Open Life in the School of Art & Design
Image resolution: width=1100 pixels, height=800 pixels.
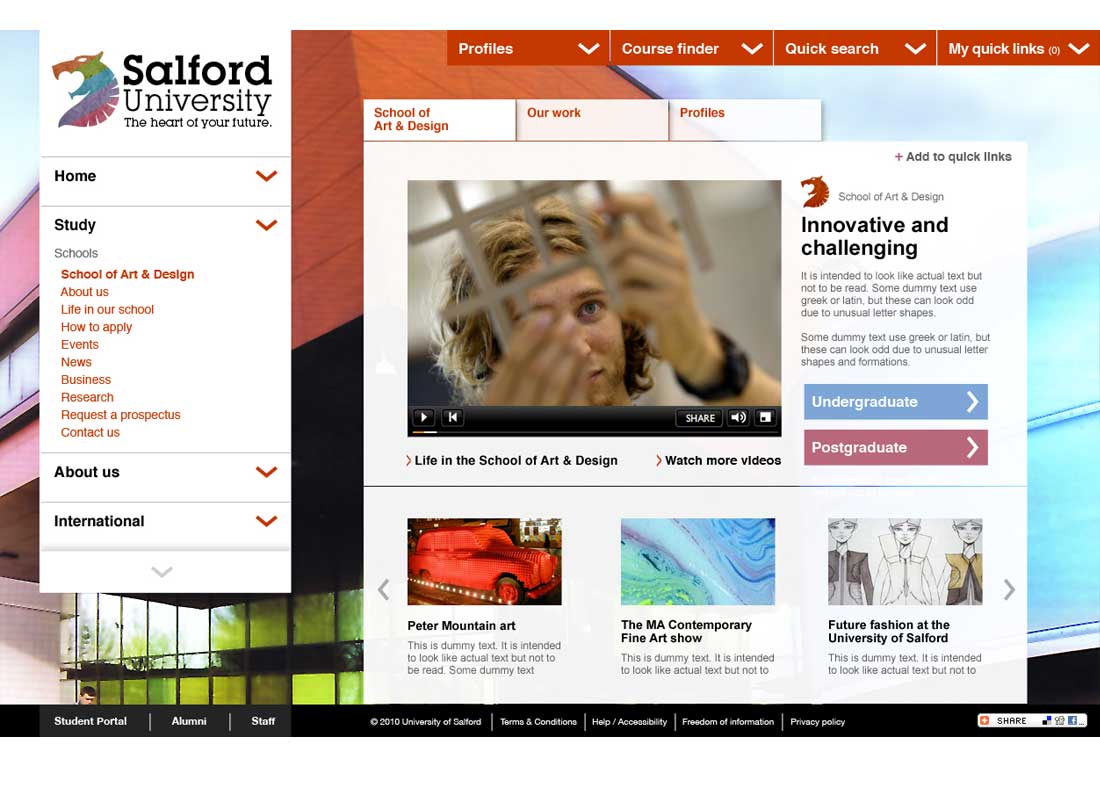click(x=511, y=460)
